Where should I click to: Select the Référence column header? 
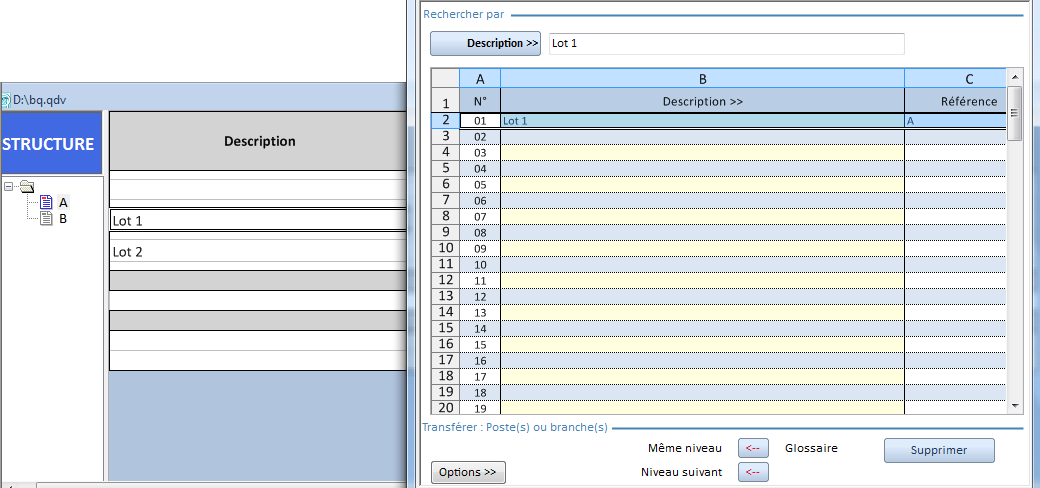[x=968, y=101]
